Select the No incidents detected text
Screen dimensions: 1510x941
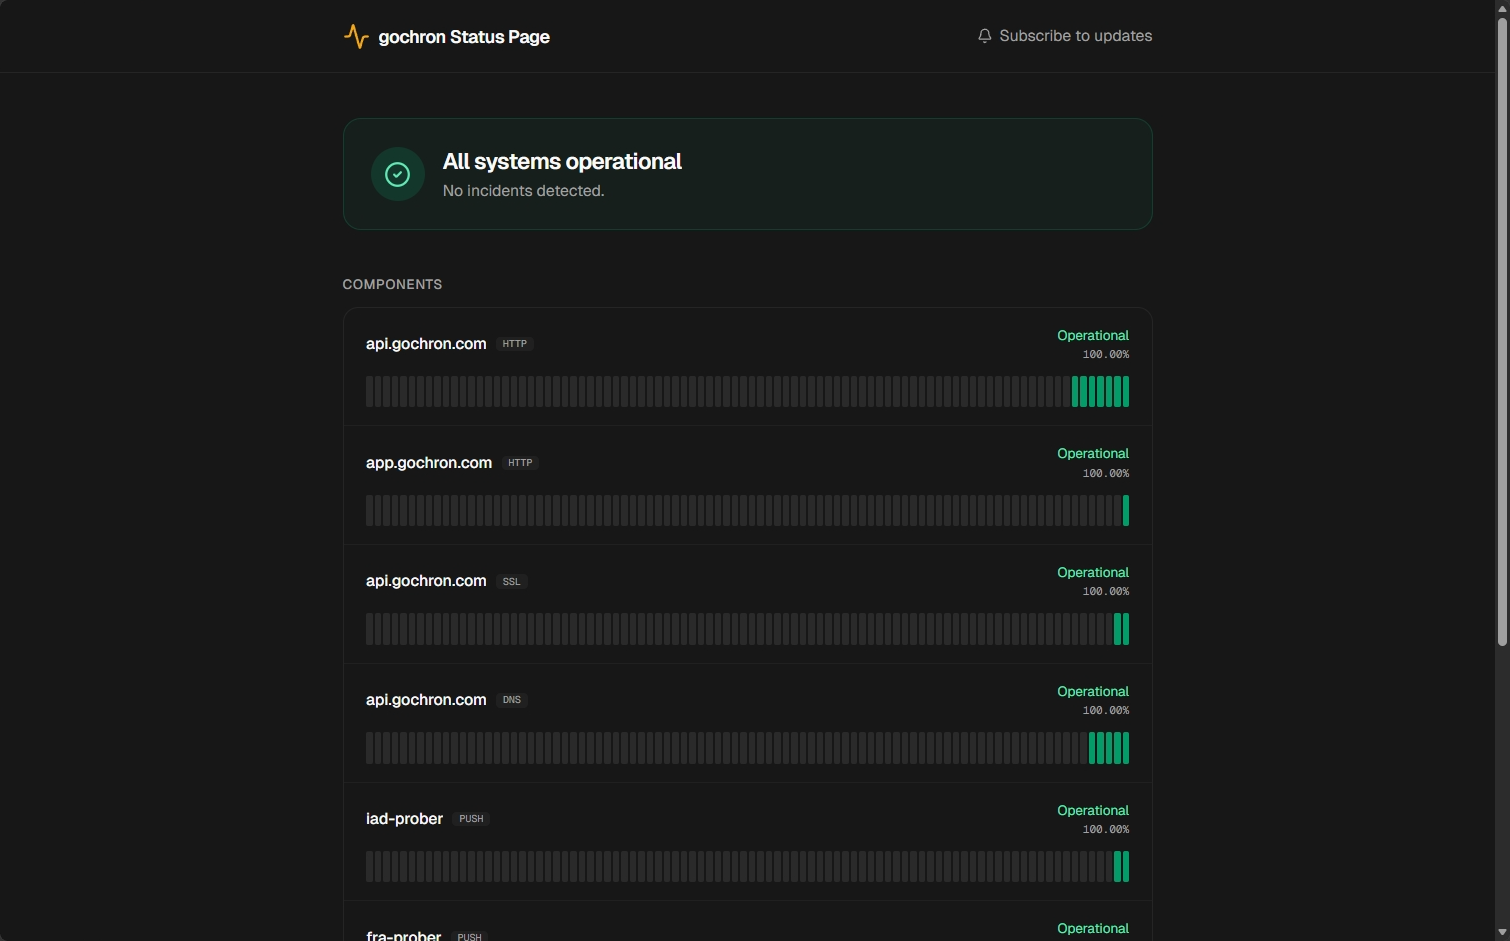[523, 191]
